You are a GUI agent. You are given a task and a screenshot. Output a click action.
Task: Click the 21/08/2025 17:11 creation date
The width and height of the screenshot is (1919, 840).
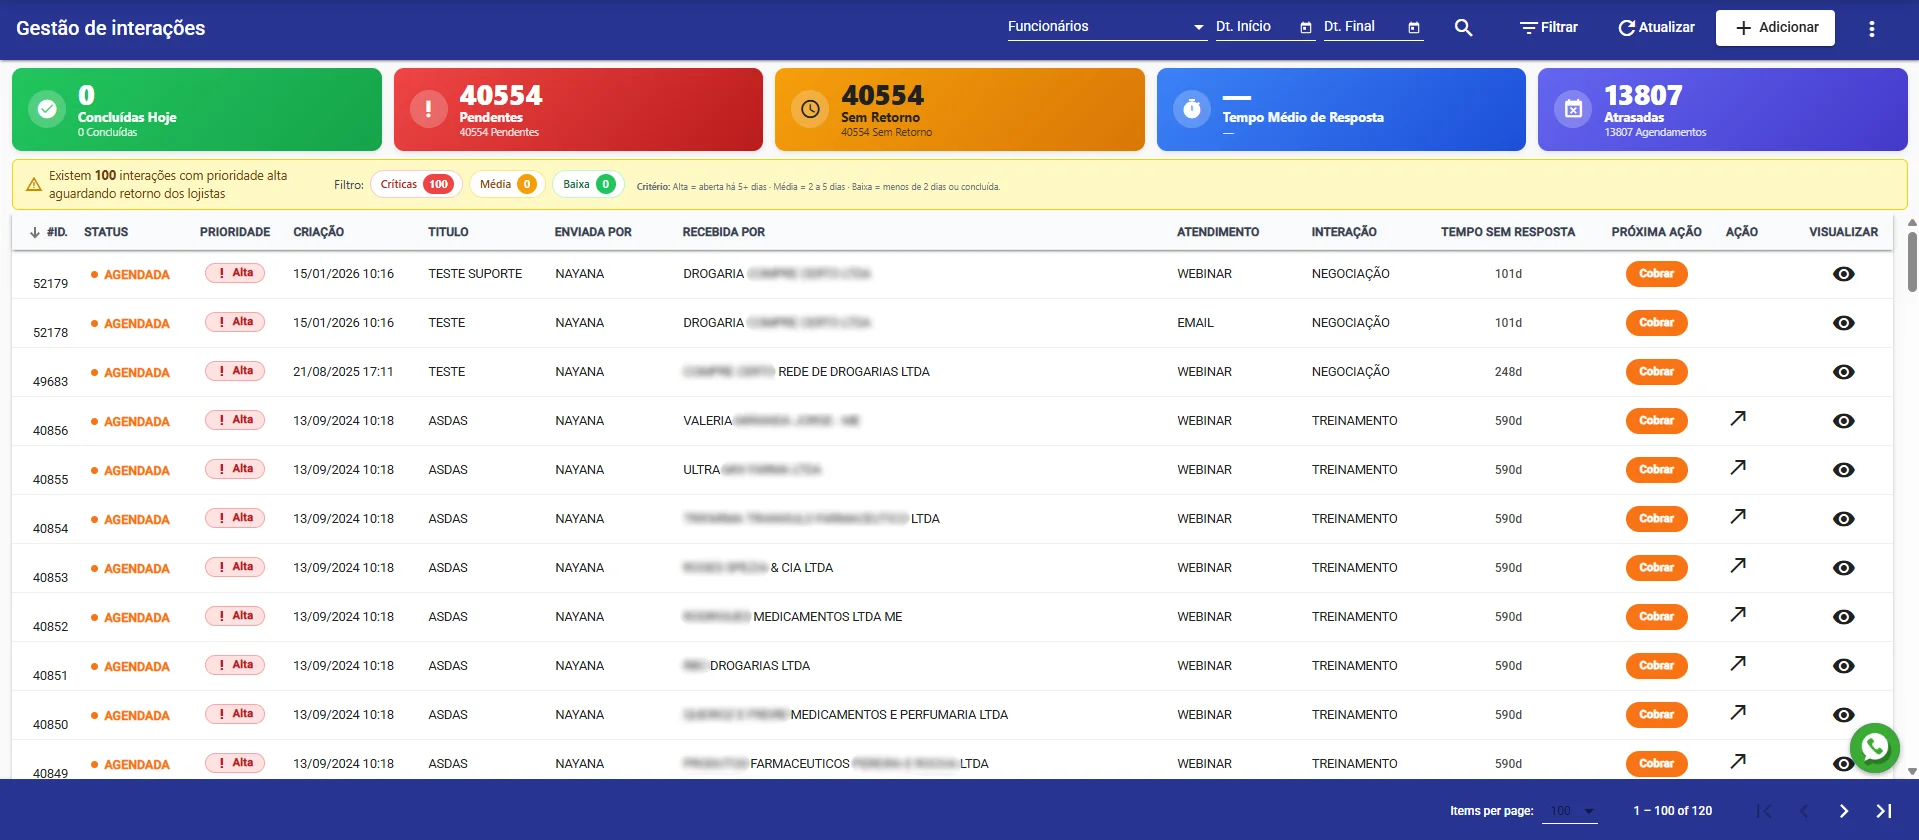[x=343, y=372]
